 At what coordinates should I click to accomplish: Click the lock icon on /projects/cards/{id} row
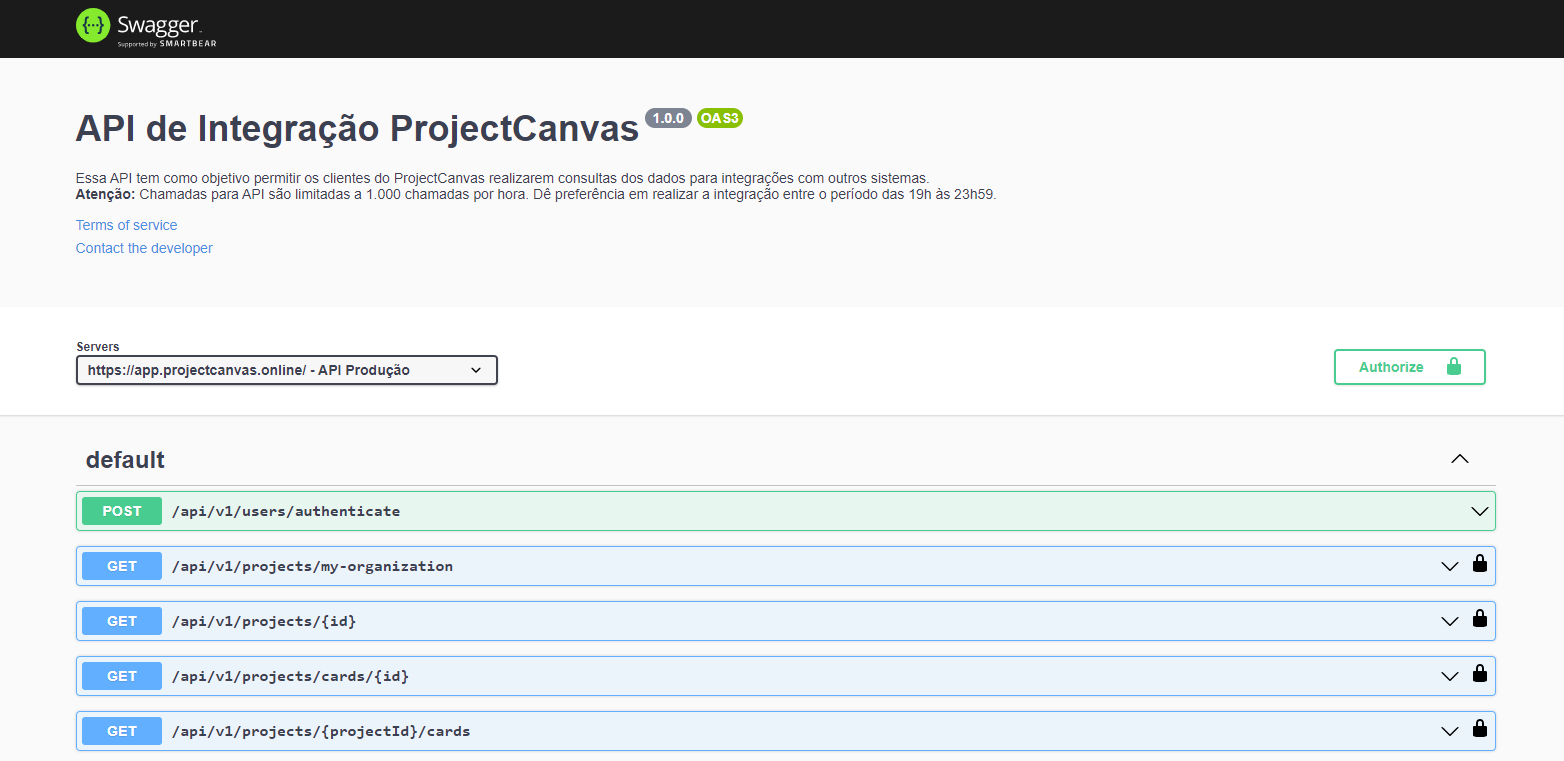tap(1479, 674)
